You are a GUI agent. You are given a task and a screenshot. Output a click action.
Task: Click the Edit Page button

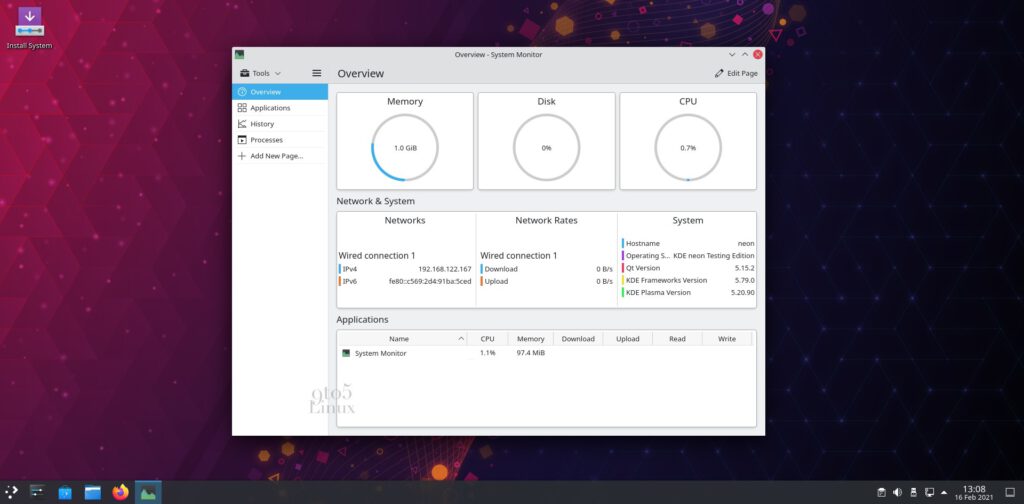point(736,73)
